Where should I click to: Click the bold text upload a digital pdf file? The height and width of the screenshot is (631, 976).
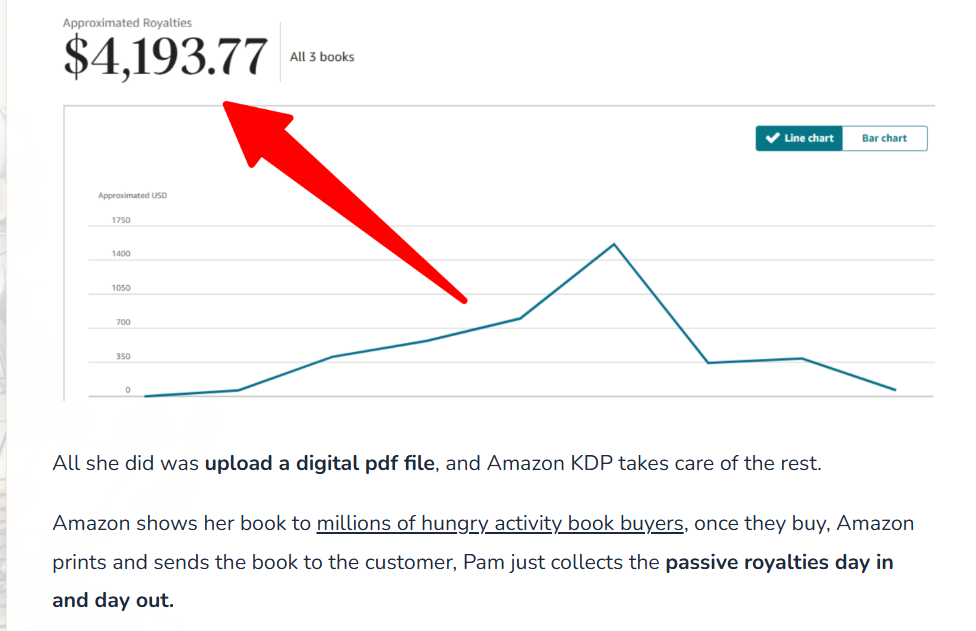(320, 463)
